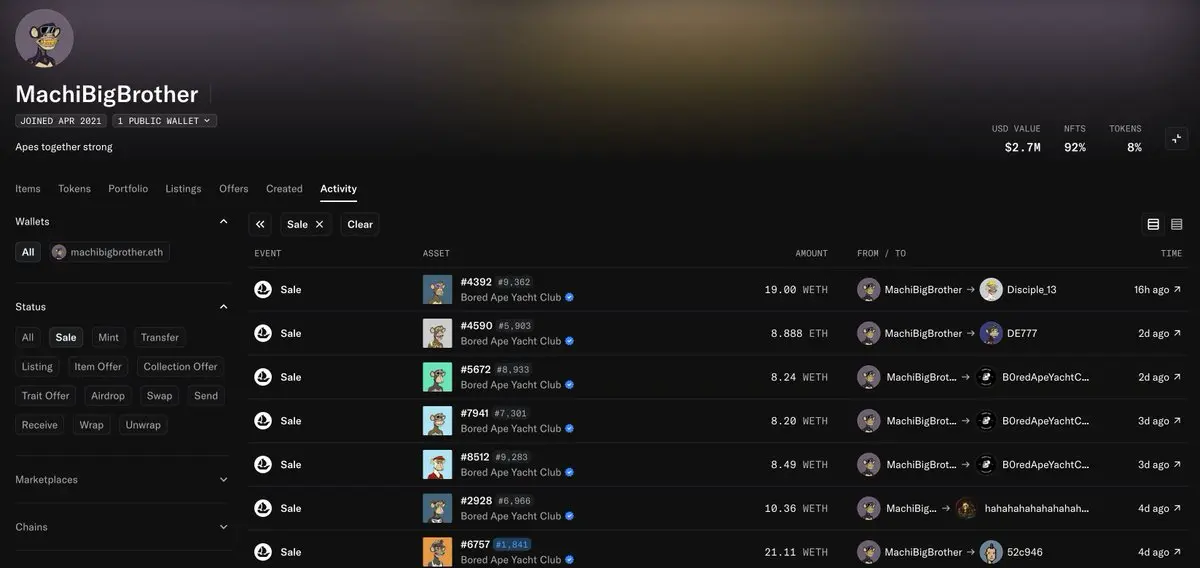Collapse the filter sidebar with double-chevron icon

[260, 224]
